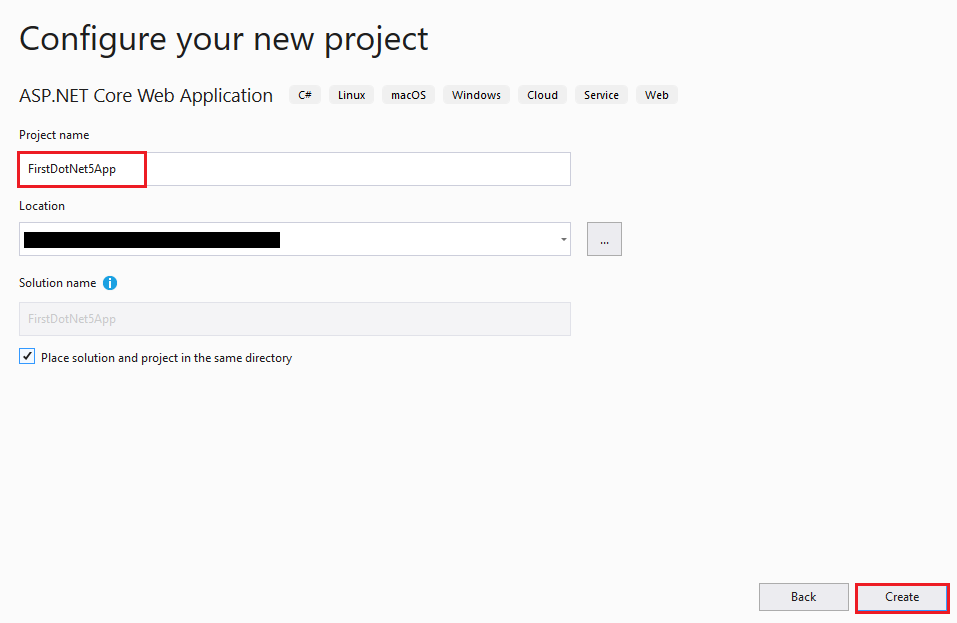
Task: Select the Web project type tag
Action: (656, 94)
